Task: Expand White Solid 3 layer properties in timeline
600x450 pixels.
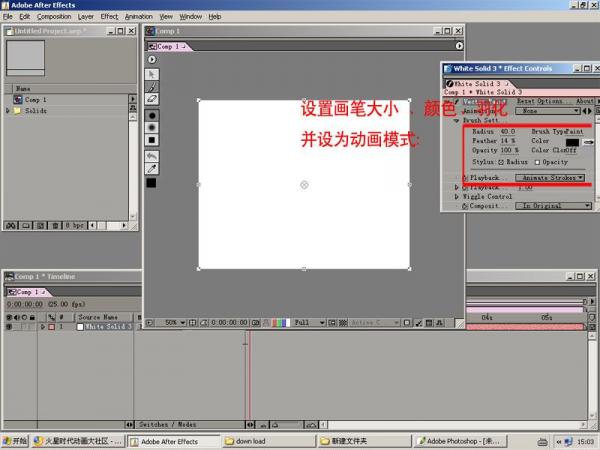Action: [x=42, y=327]
